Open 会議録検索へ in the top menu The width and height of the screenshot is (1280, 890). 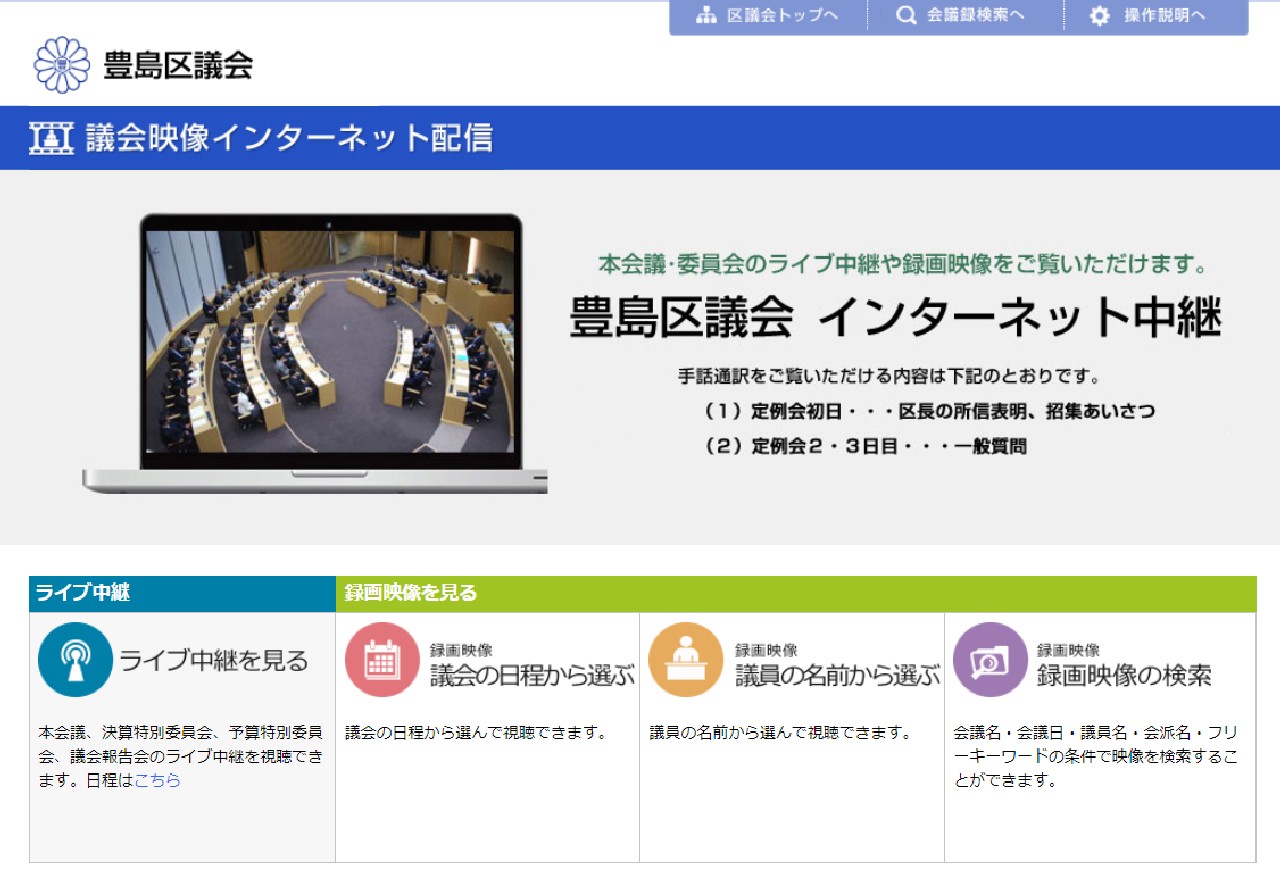pyautogui.click(x=975, y=16)
